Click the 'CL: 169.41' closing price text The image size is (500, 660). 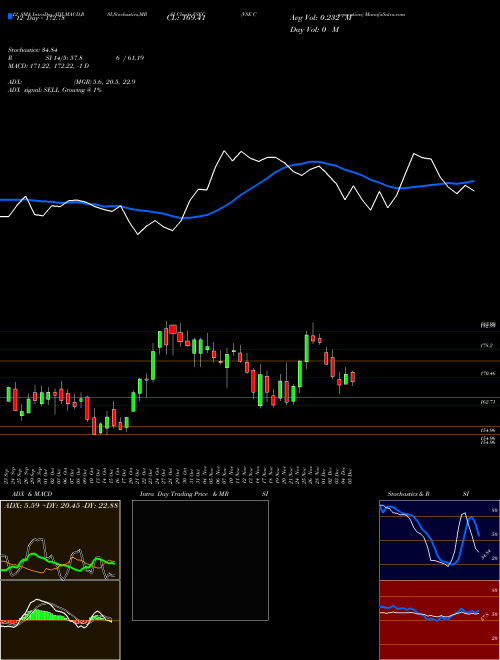185,18
